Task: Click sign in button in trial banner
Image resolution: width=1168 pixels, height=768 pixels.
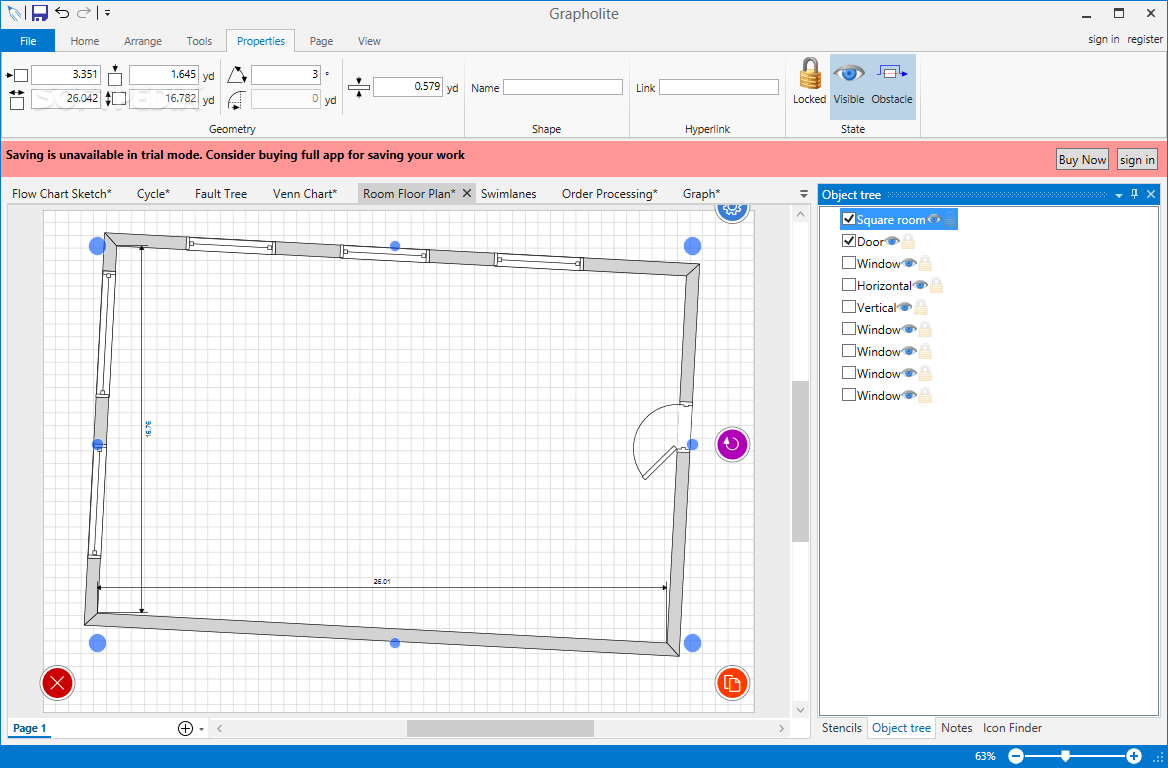Action: point(1137,159)
